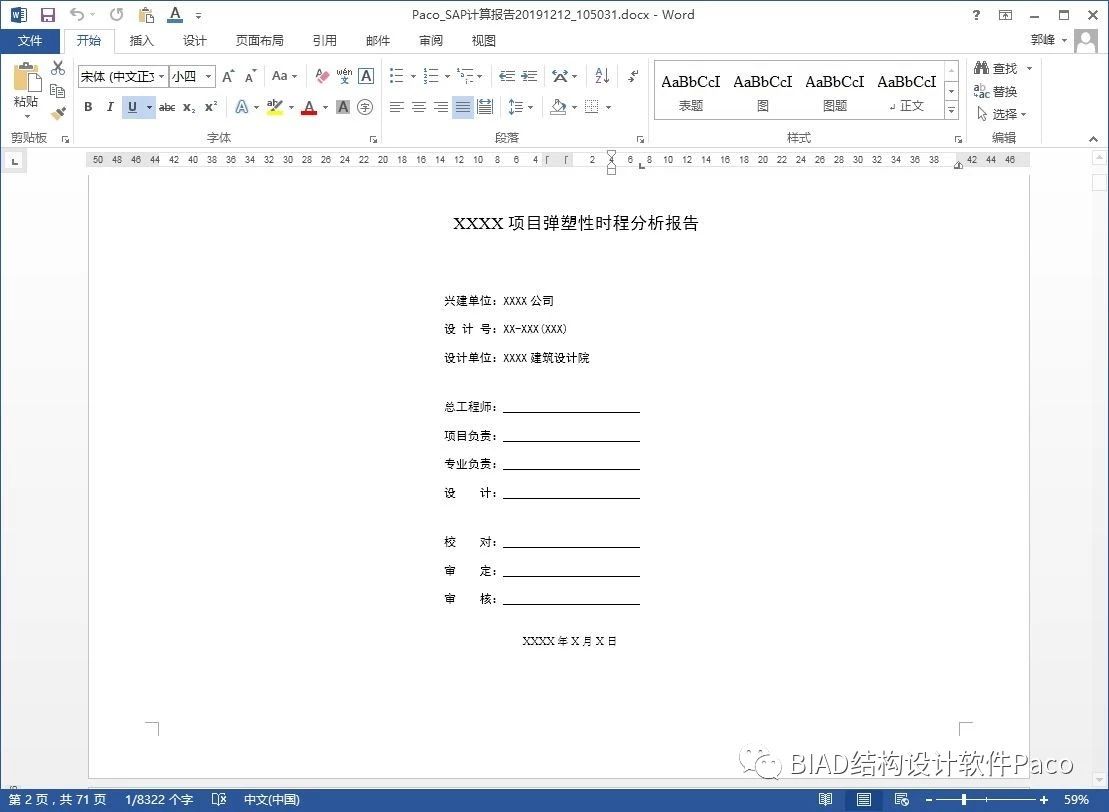Click the Cut scissors icon
This screenshot has width=1109, height=812.
[58, 68]
